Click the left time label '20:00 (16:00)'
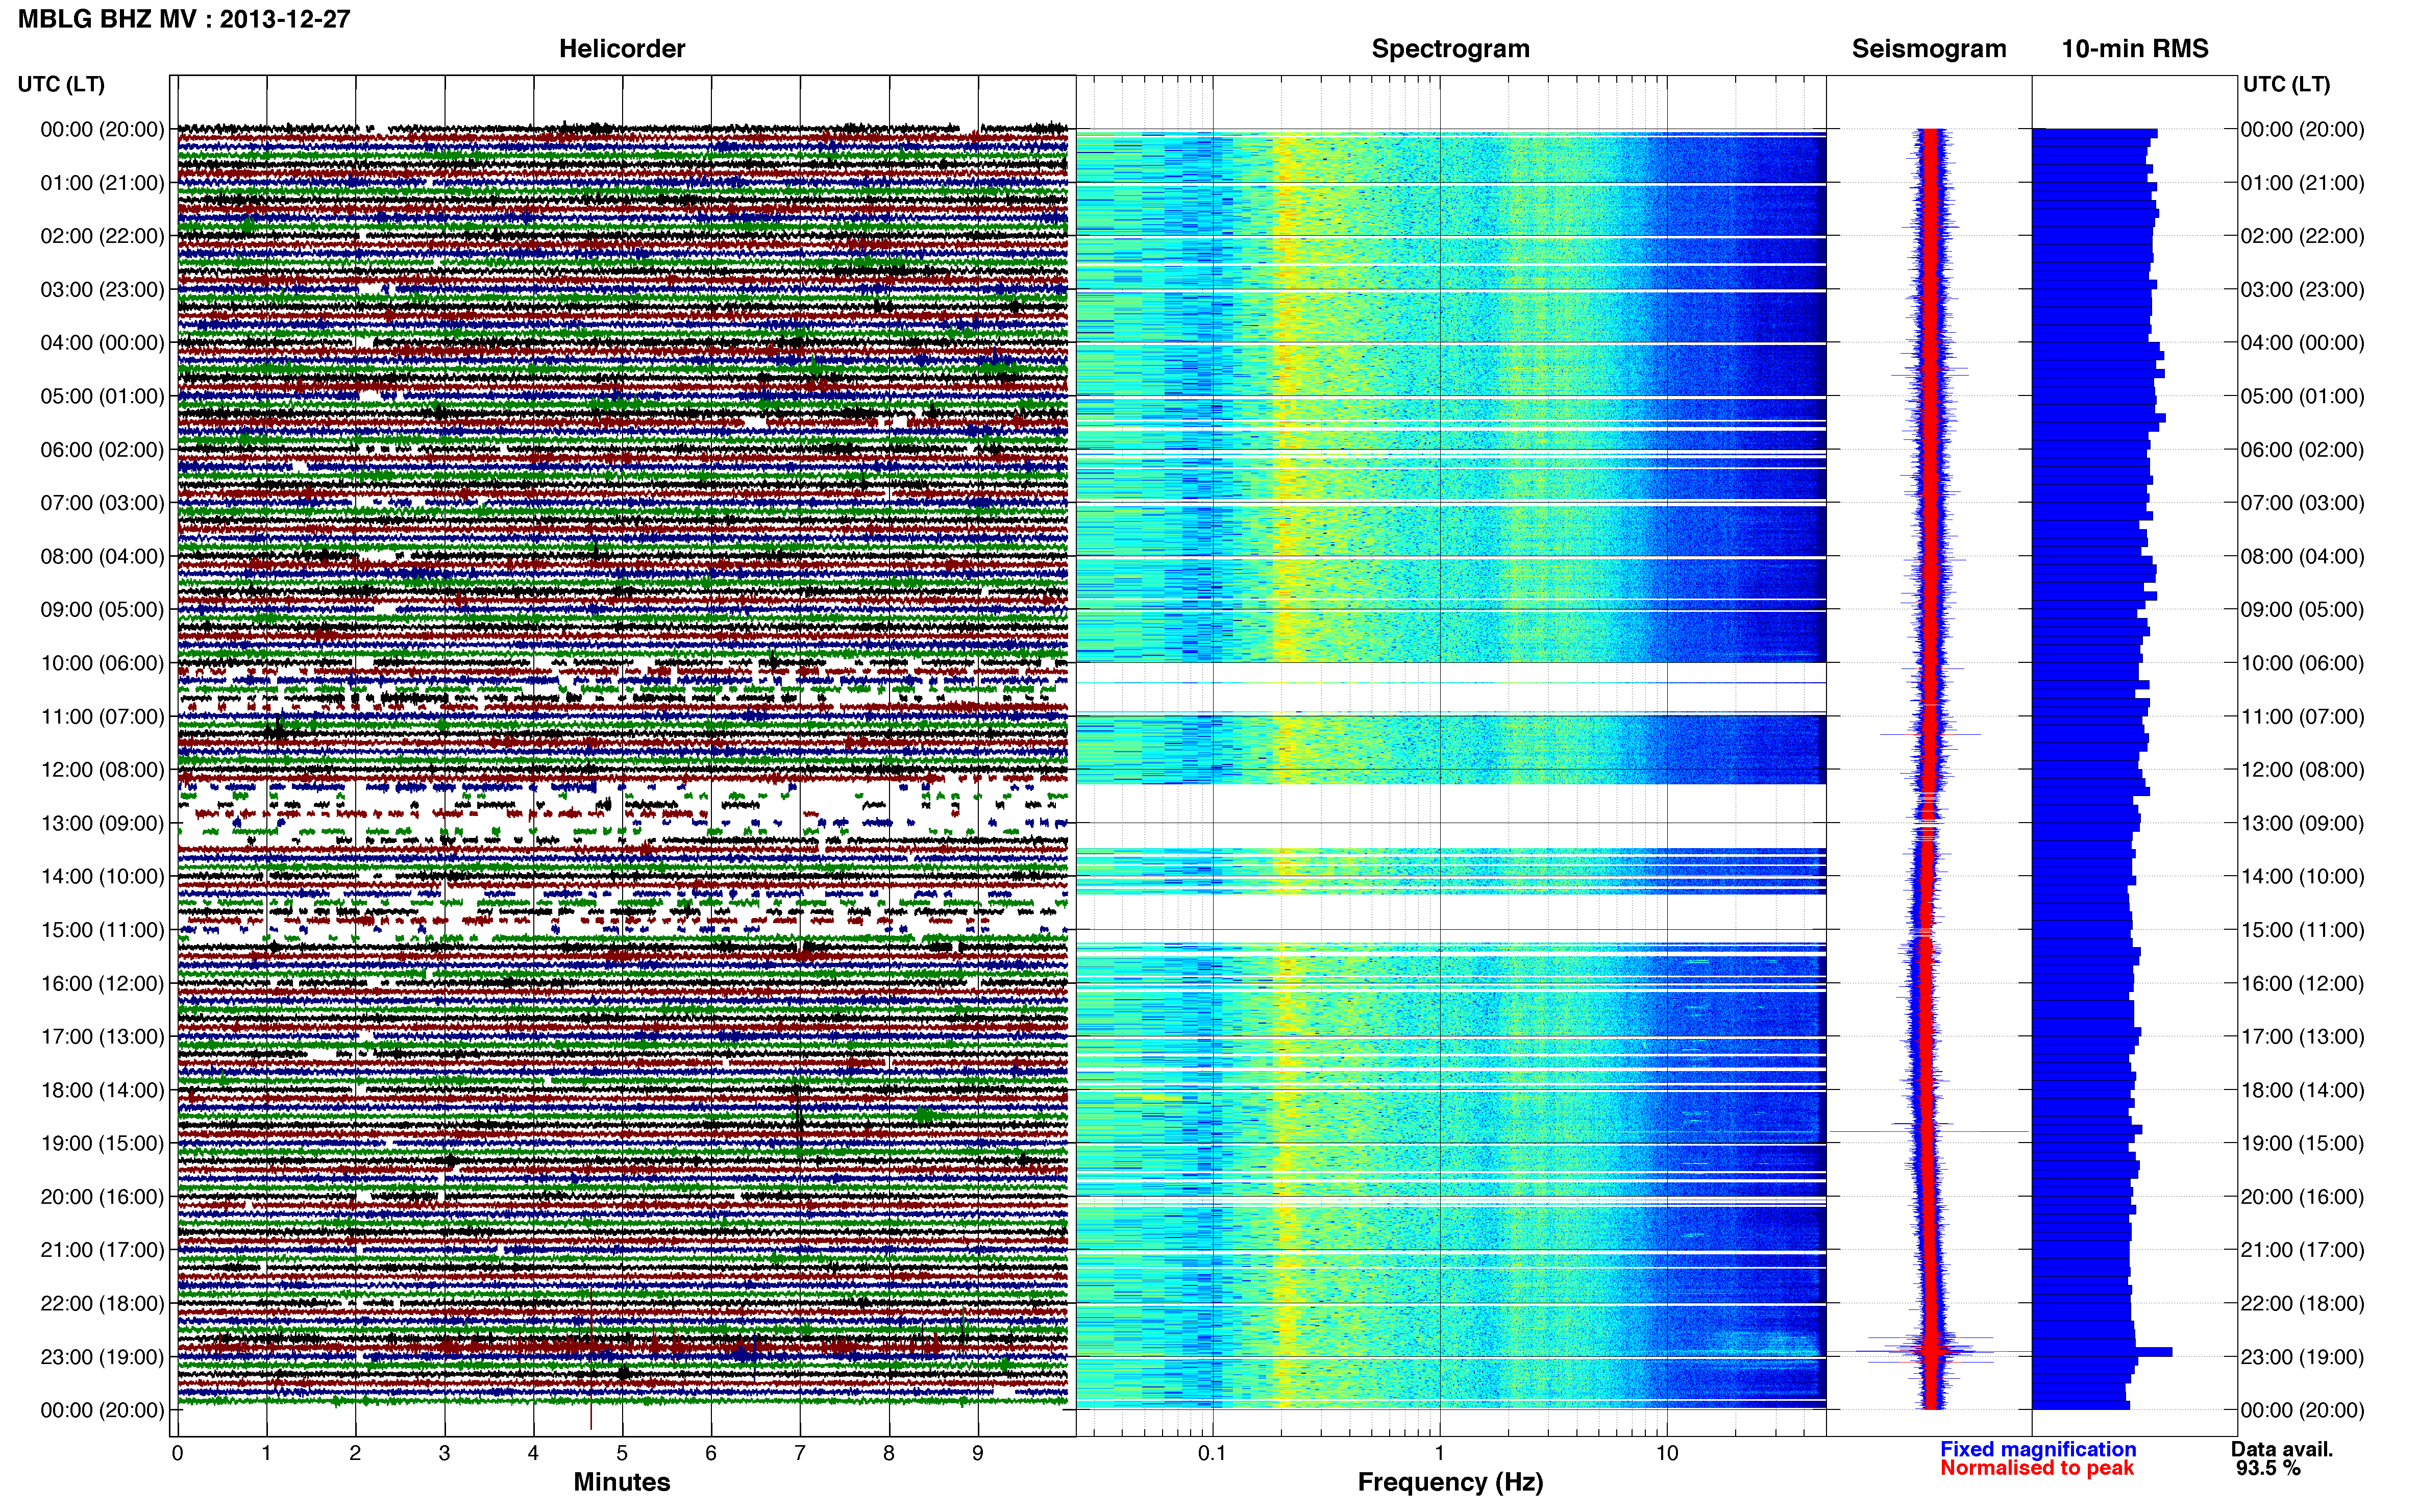The height and width of the screenshot is (1512, 2419). pos(102,1197)
